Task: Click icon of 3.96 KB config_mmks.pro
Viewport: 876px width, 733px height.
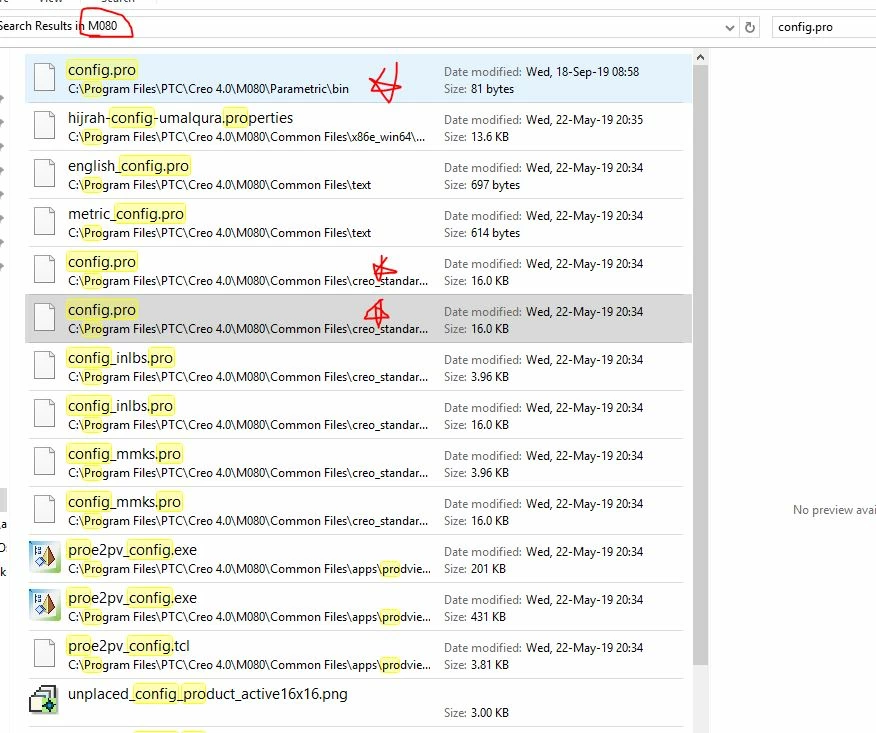Action: pos(44,461)
